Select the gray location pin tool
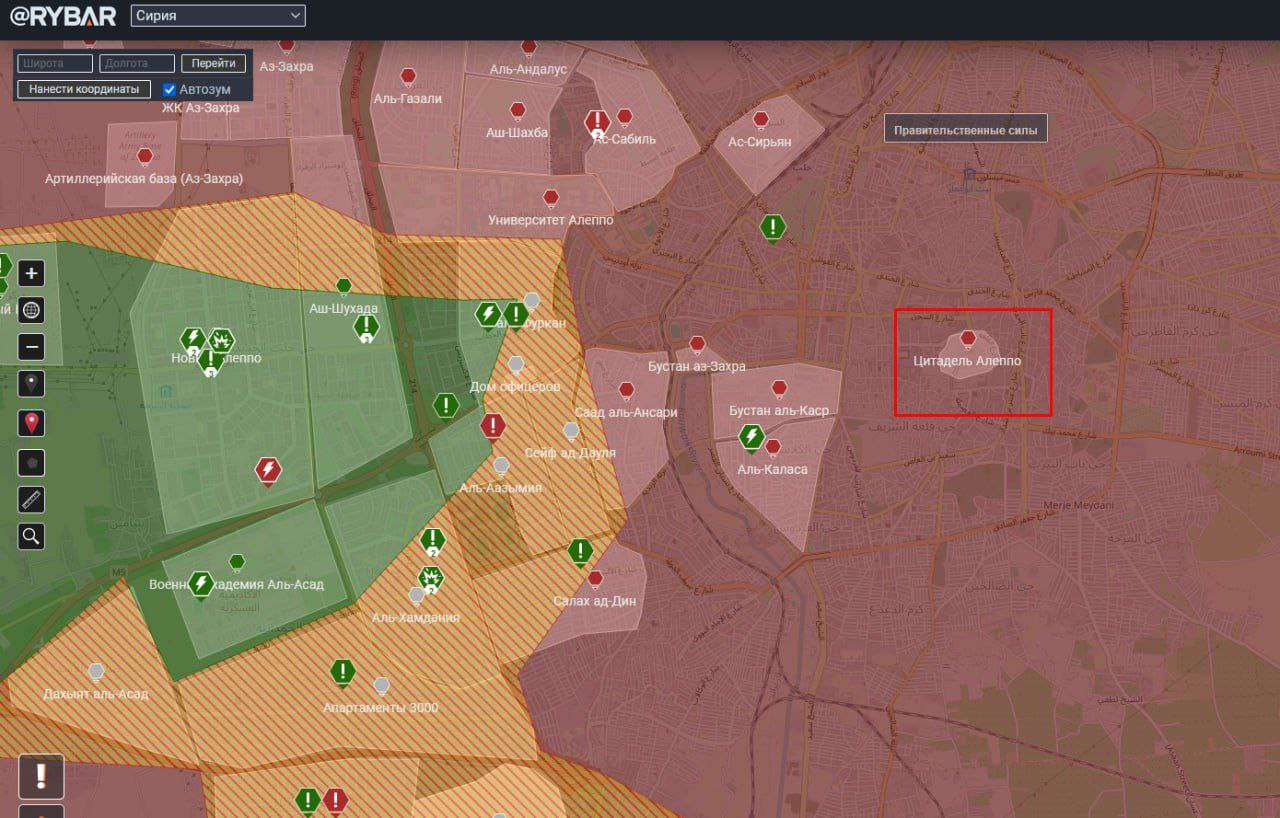 [x=31, y=384]
